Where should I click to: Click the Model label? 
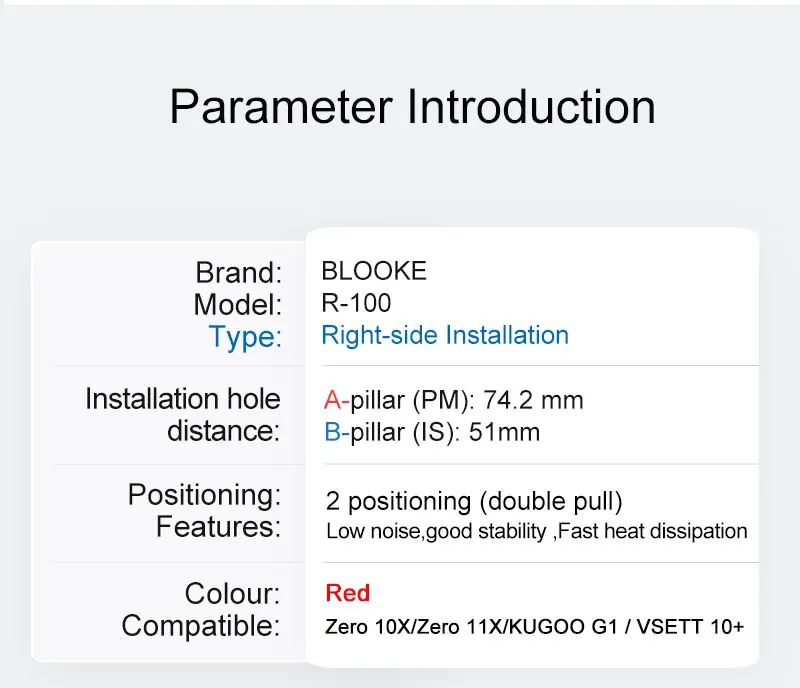(x=238, y=304)
